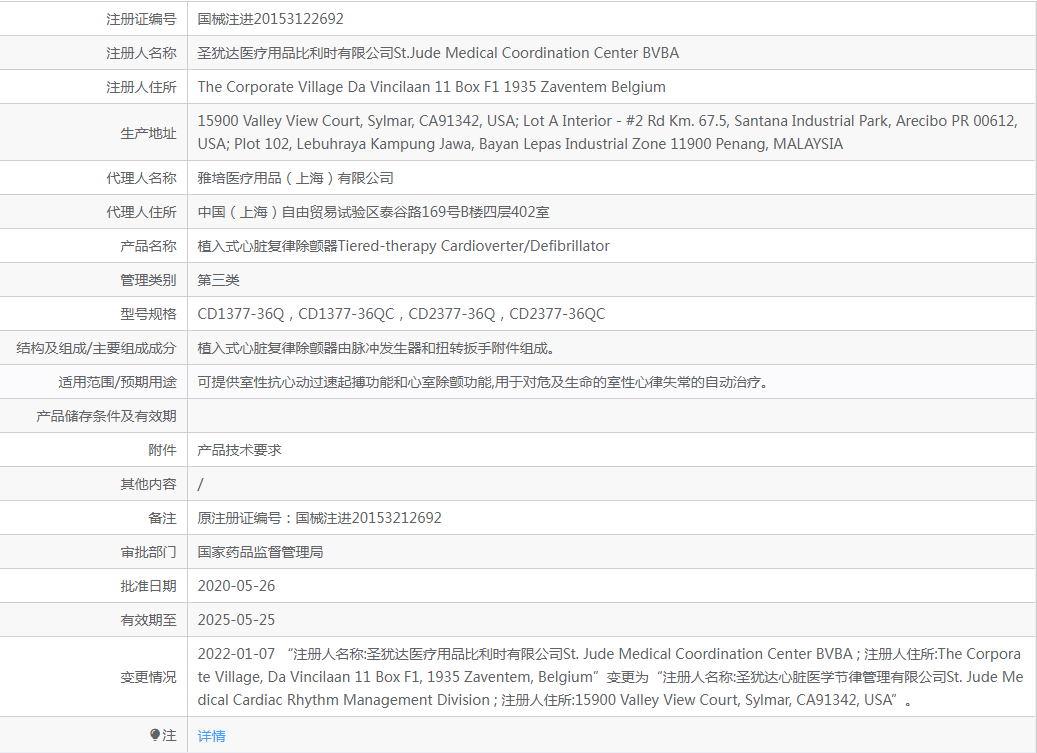The width and height of the screenshot is (1037, 753).
Task: Click the 批准日期 label
Action: click(x=148, y=586)
